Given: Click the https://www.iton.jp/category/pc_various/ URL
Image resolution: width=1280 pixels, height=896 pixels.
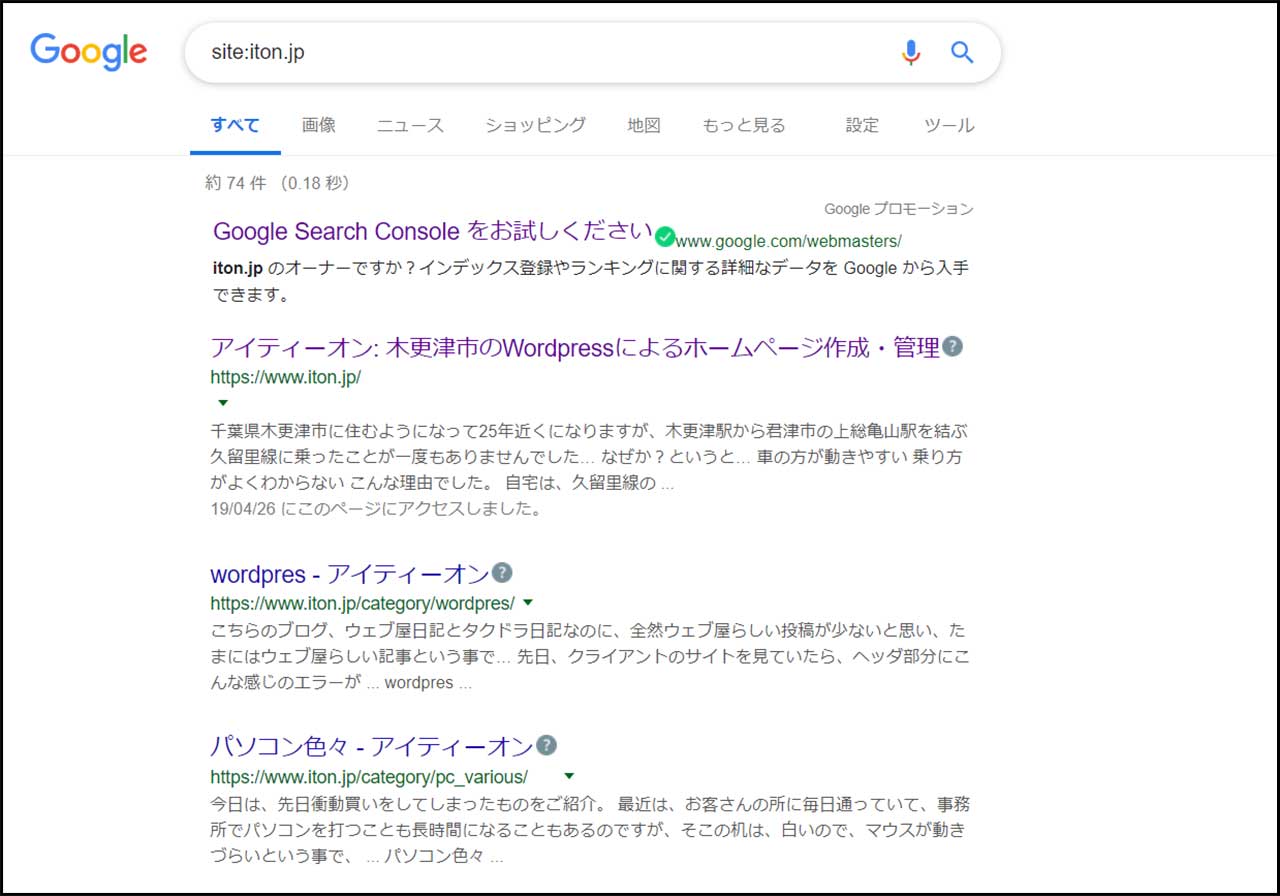Looking at the screenshot, I should click(x=368, y=777).
